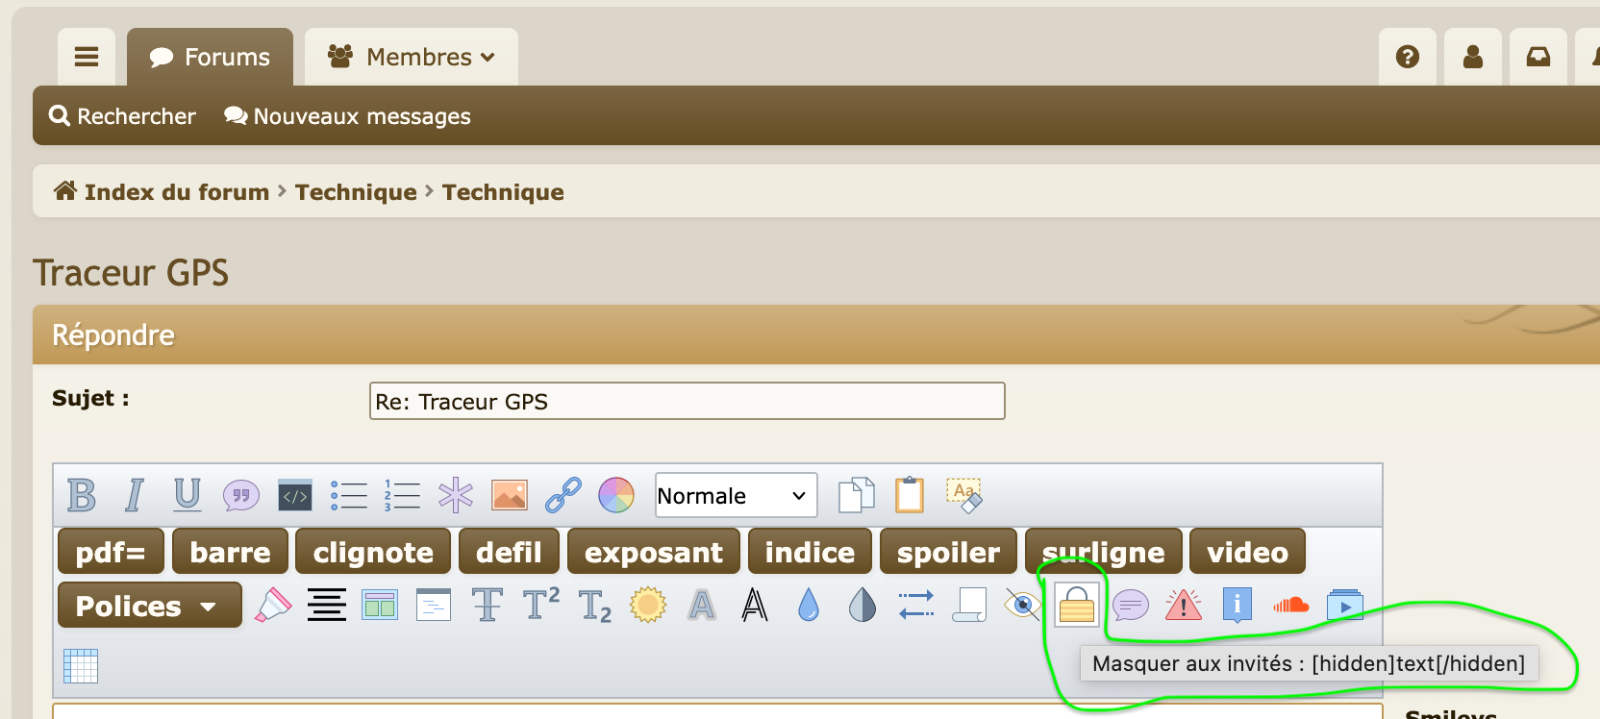Click the padlock hide-from-guests icon
Viewport: 1600px width, 719px height.
(x=1076, y=605)
